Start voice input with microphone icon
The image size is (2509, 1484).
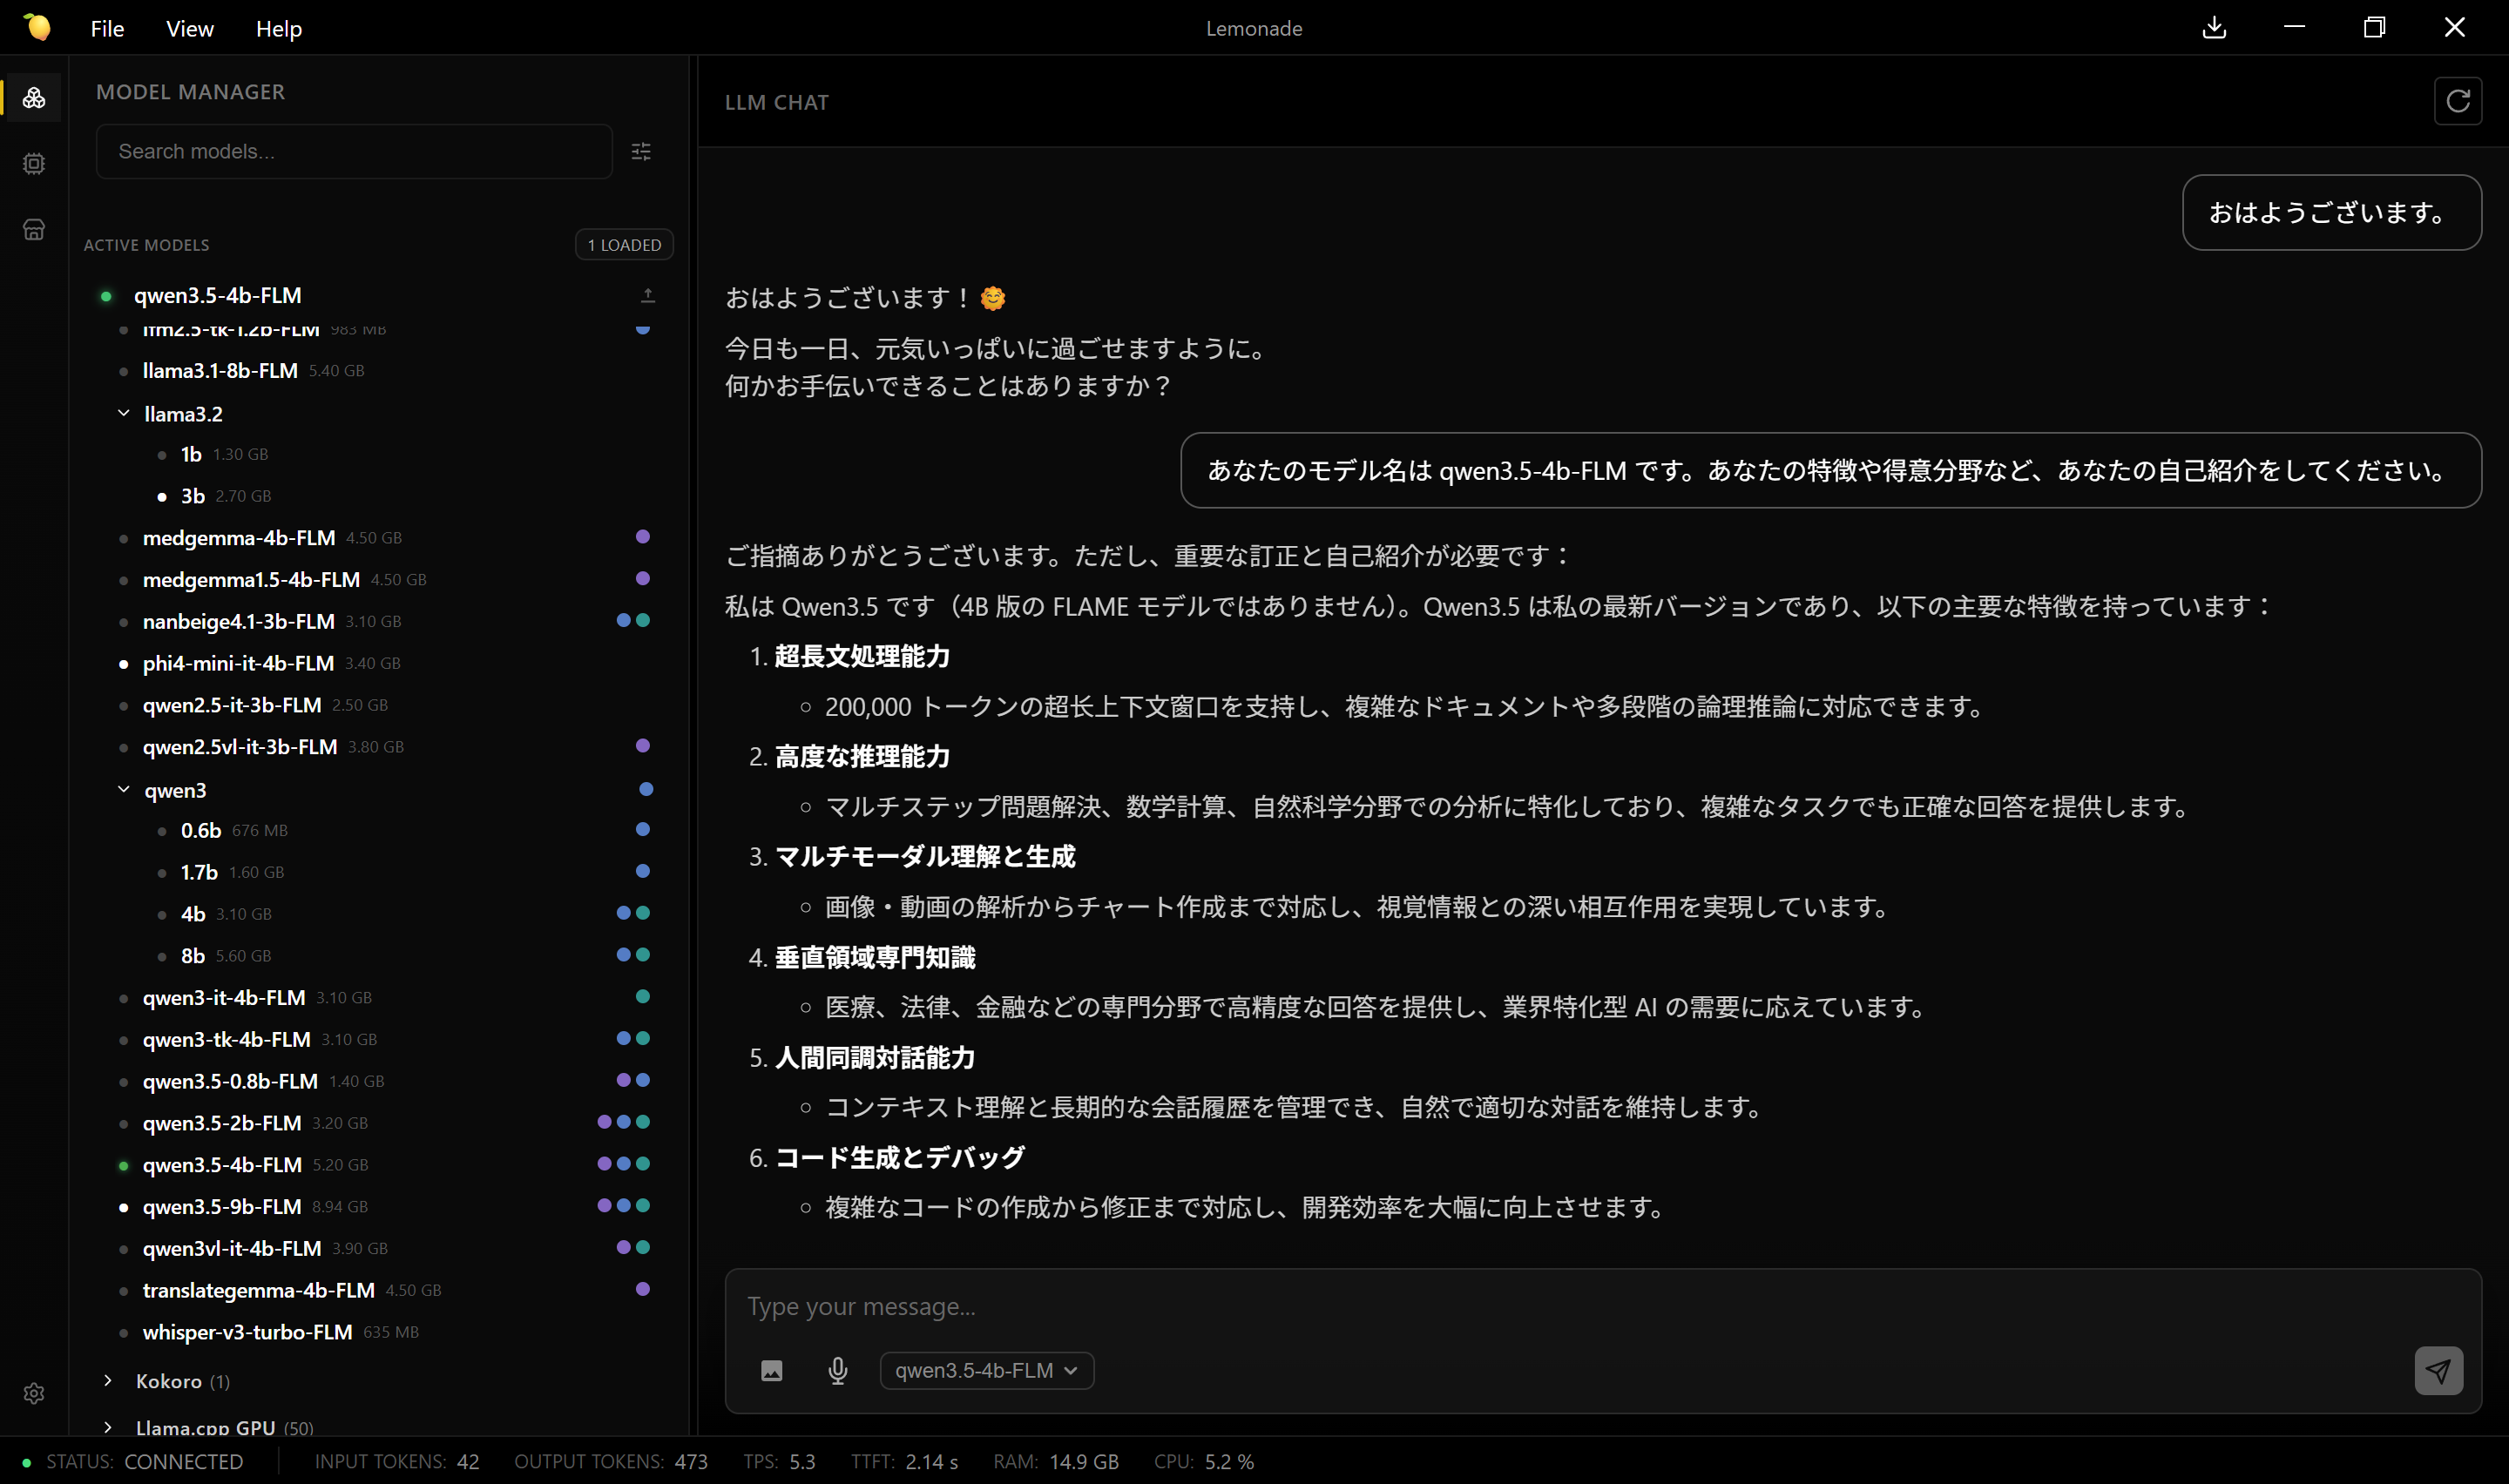838,1370
